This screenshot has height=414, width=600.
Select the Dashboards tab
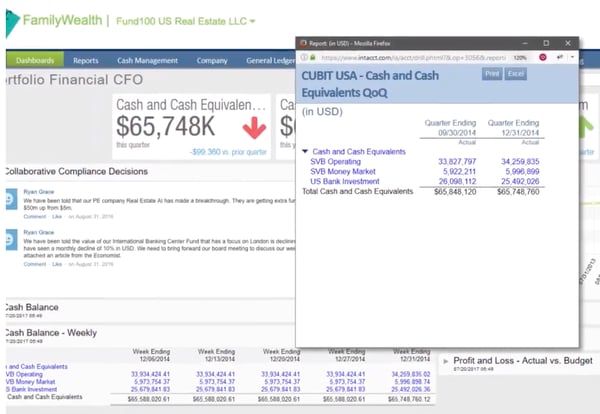[35, 60]
